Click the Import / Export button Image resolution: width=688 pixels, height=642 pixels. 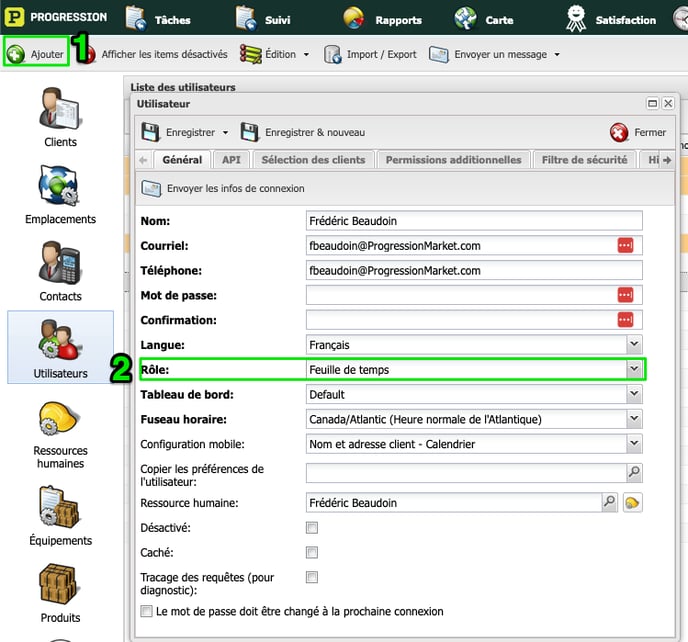click(x=370, y=54)
